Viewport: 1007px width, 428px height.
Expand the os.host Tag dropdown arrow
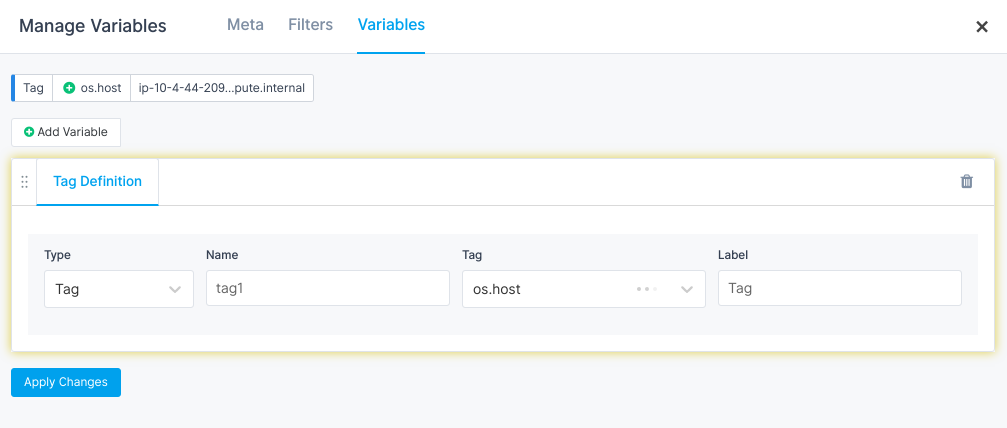tap(687, 289)
